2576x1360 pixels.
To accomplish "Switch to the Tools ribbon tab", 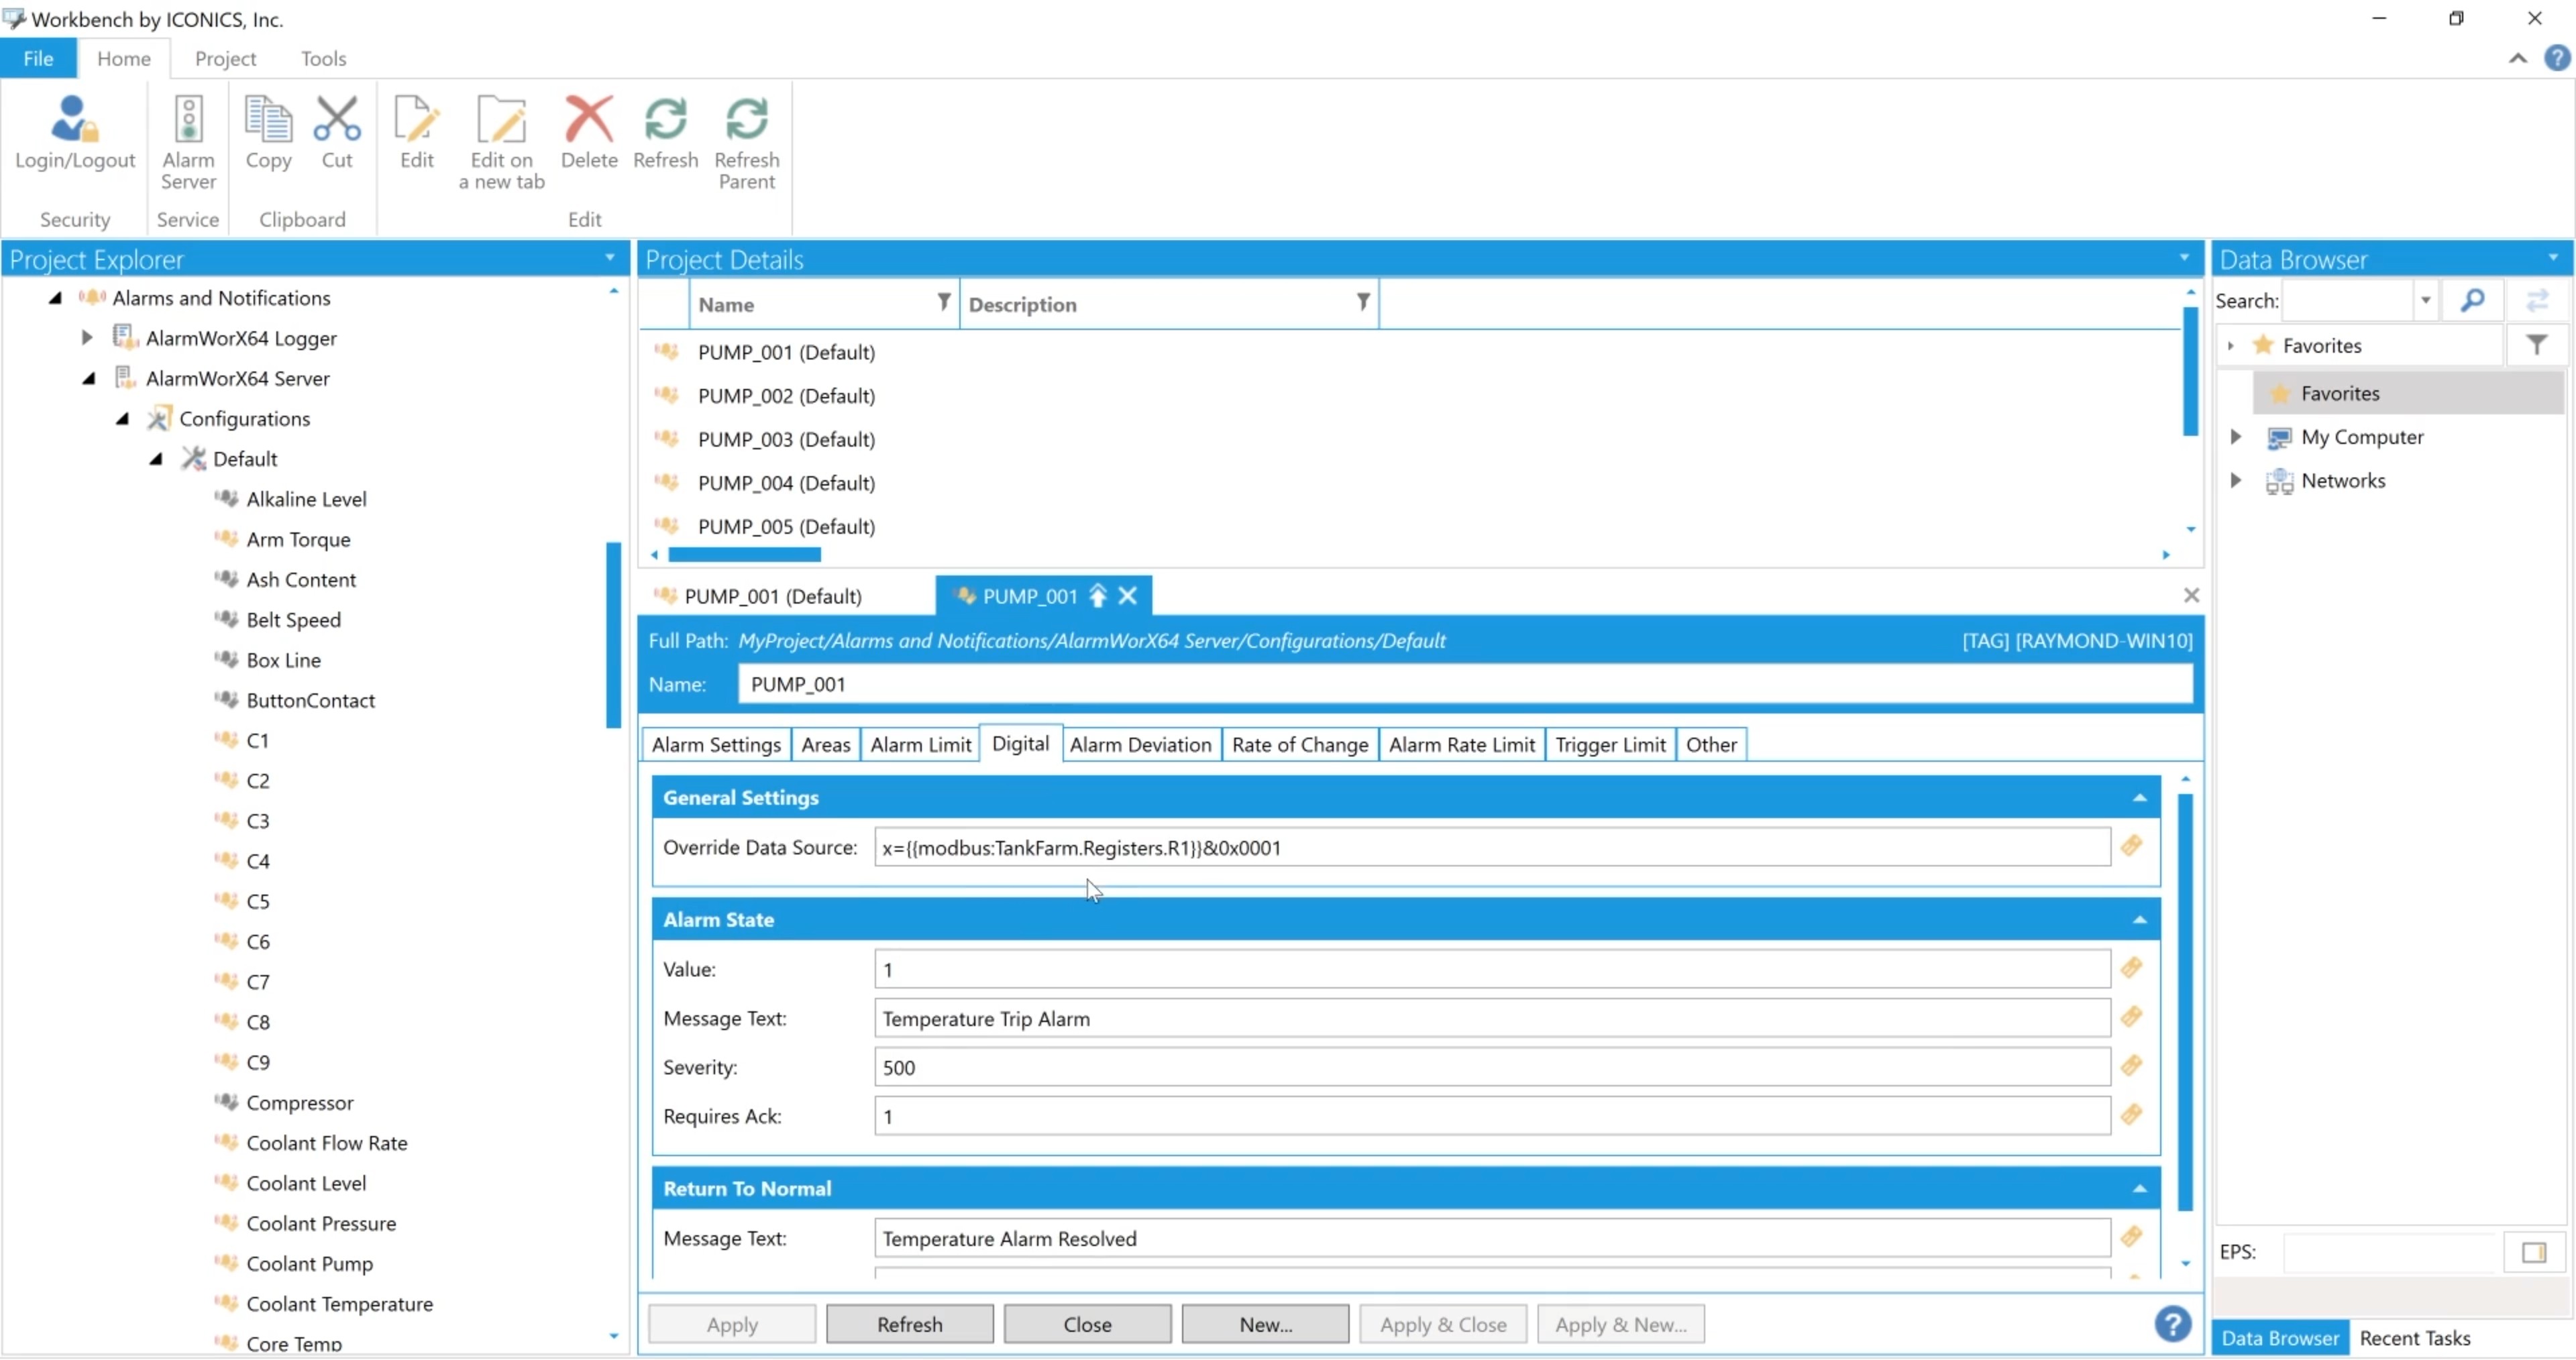I will point(323,58).
